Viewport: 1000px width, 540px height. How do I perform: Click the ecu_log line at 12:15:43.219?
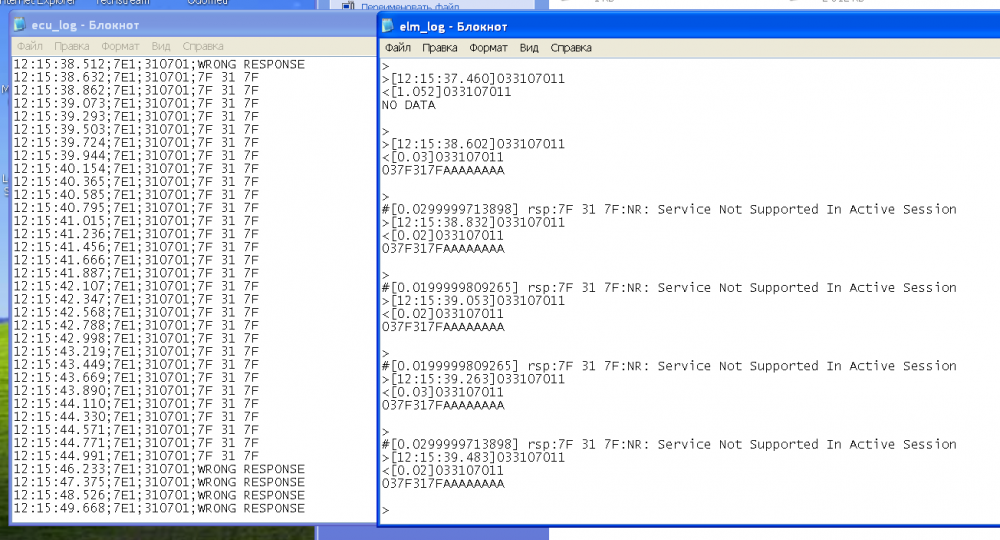[x=136, y=351]
